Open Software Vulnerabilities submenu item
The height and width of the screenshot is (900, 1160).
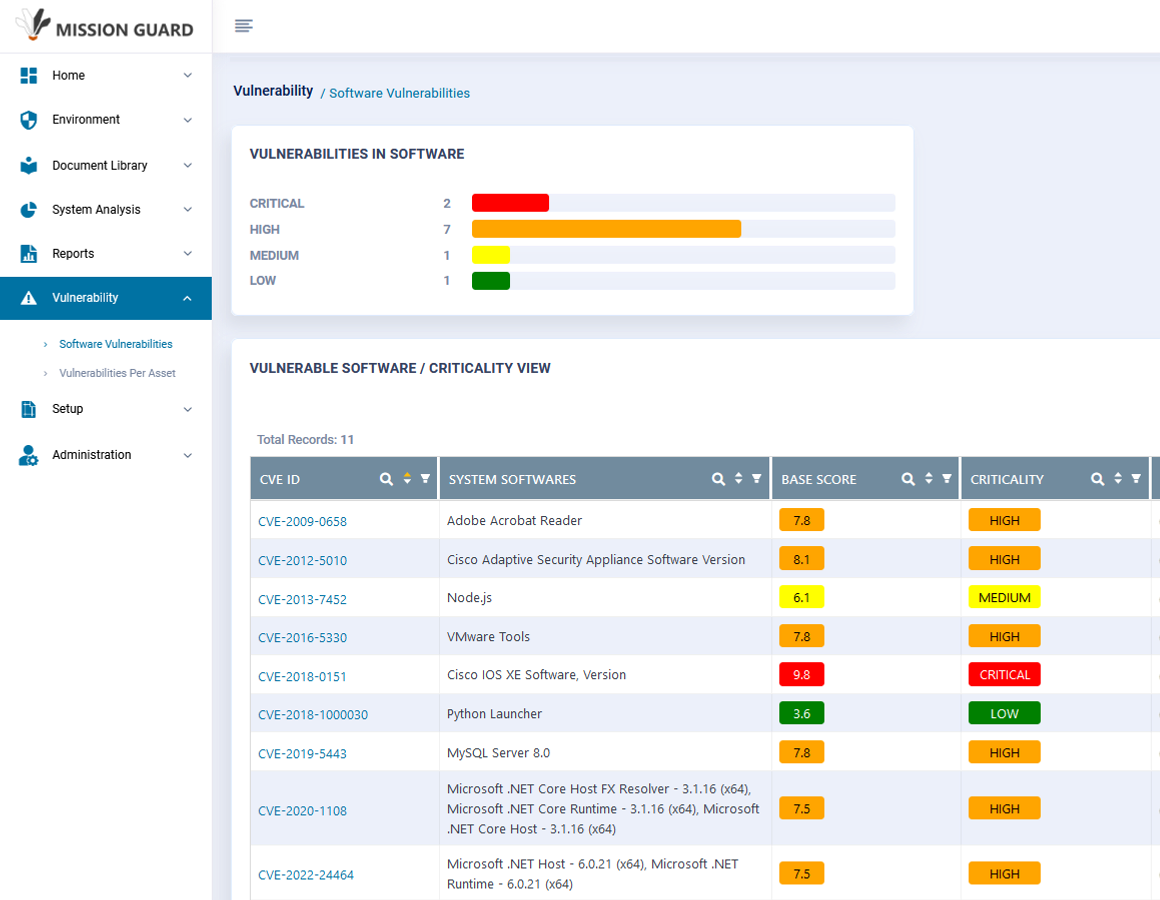point(115,344)
